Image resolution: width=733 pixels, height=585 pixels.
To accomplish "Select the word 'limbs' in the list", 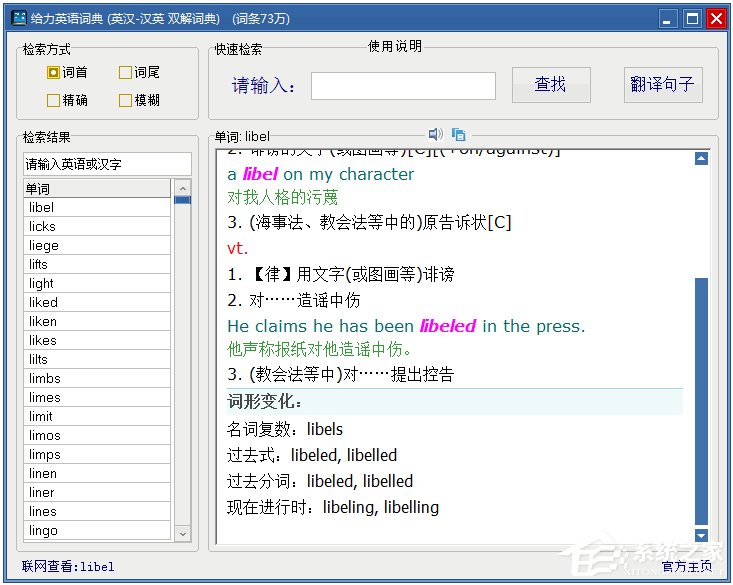I will 97,378.
